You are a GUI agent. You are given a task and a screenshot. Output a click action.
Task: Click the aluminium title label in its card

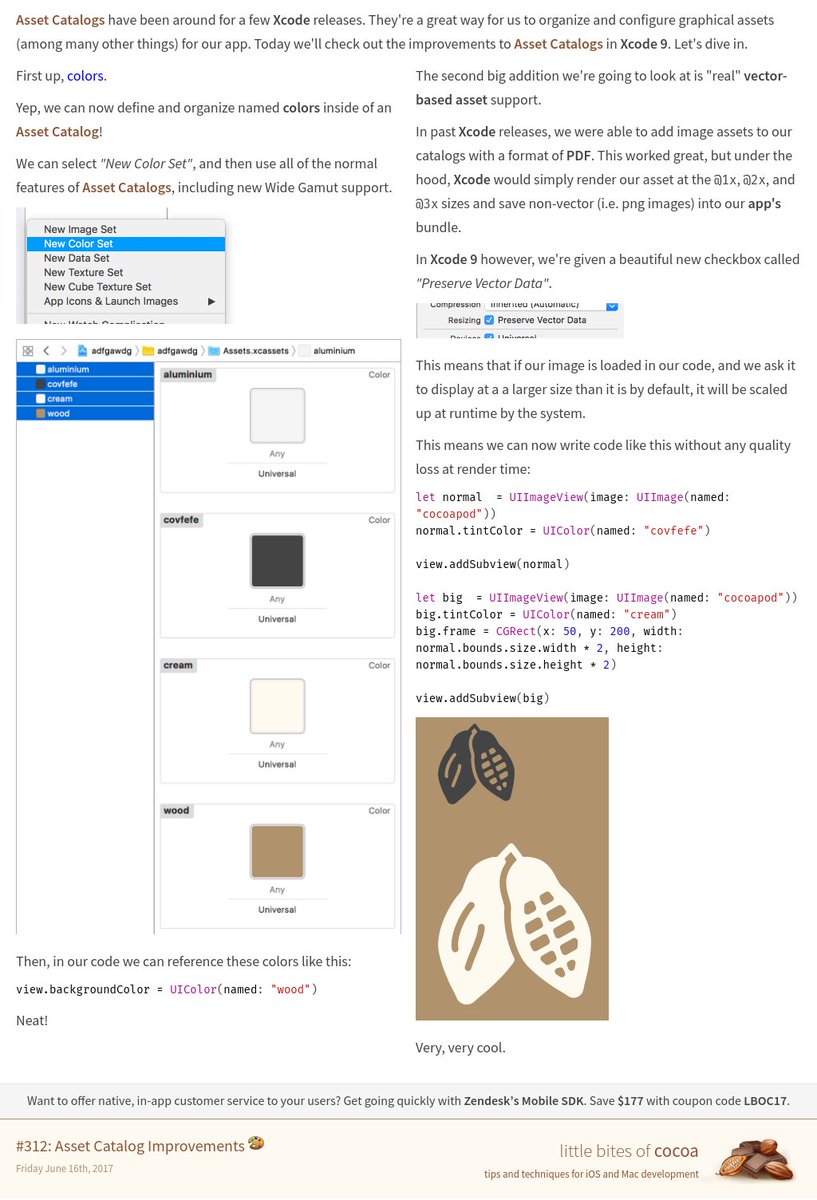(188, 375)
